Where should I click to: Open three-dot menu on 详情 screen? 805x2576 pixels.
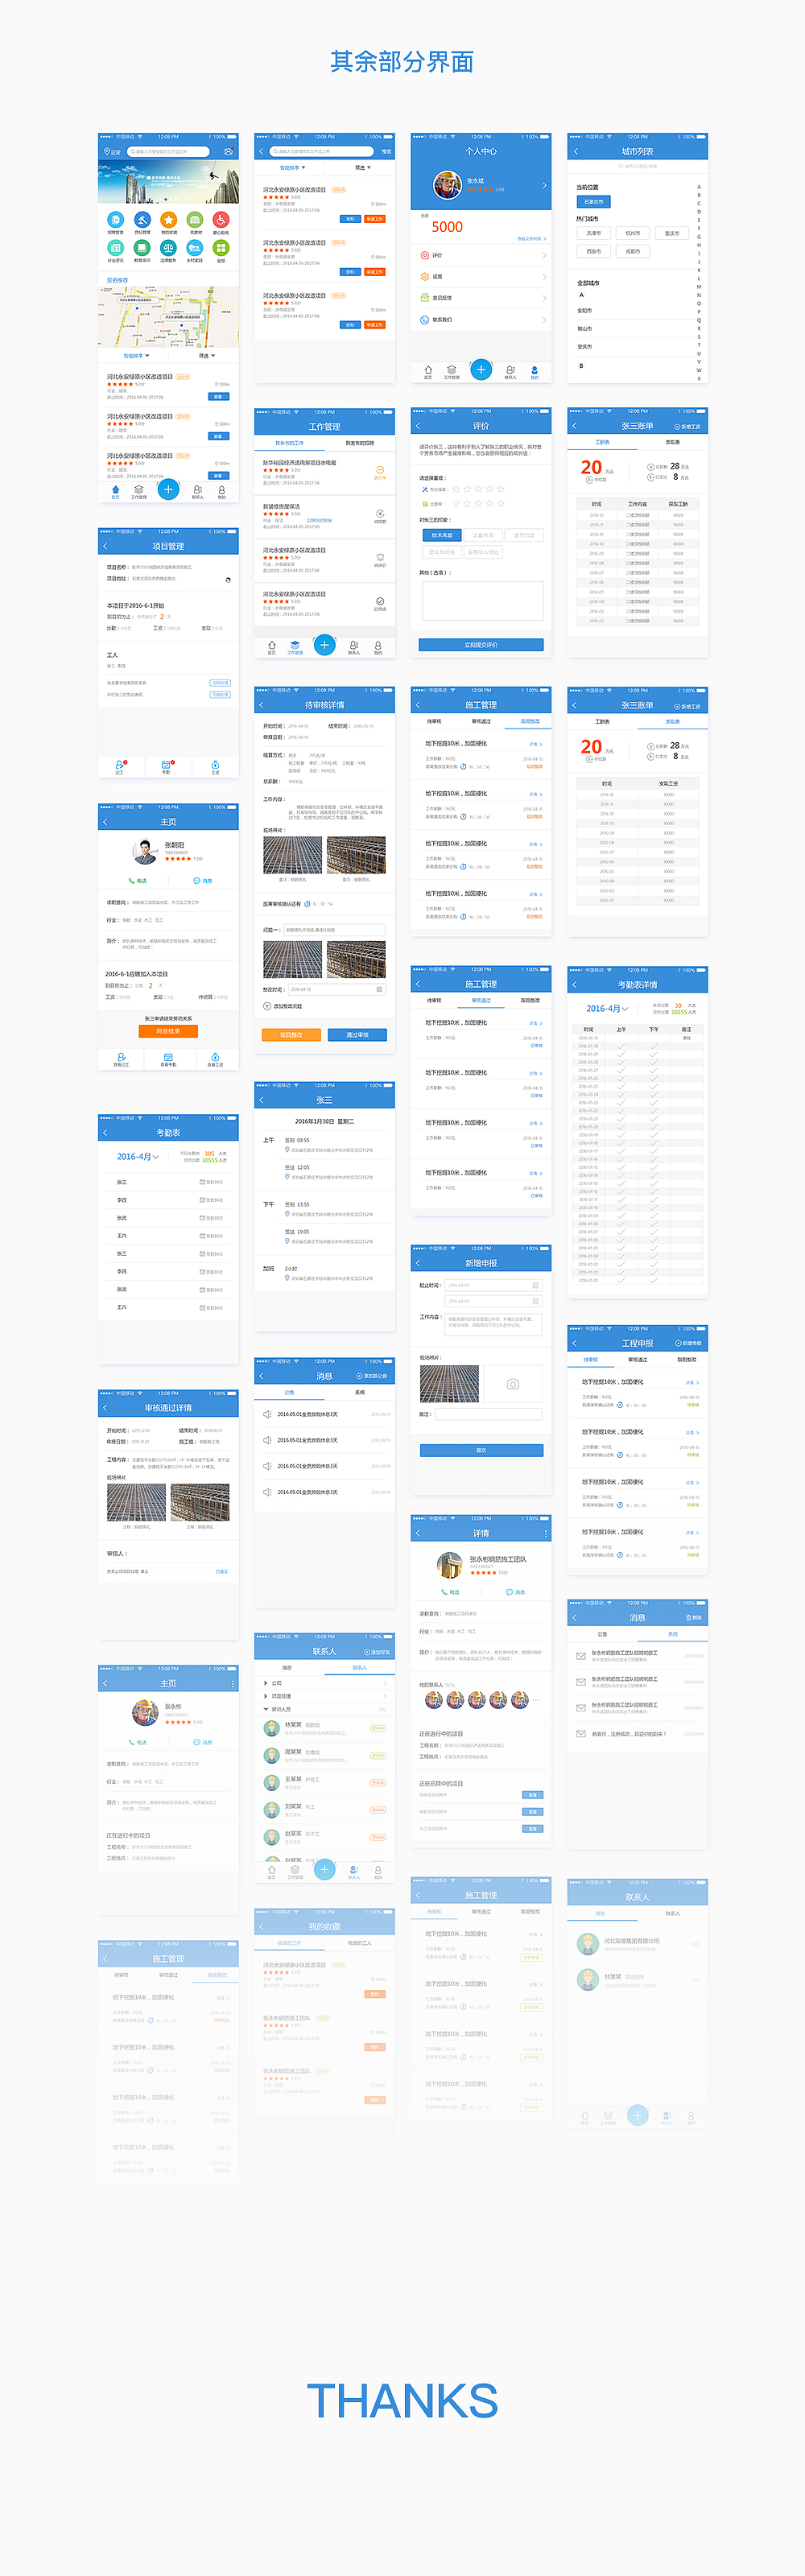pos(545,1533)
